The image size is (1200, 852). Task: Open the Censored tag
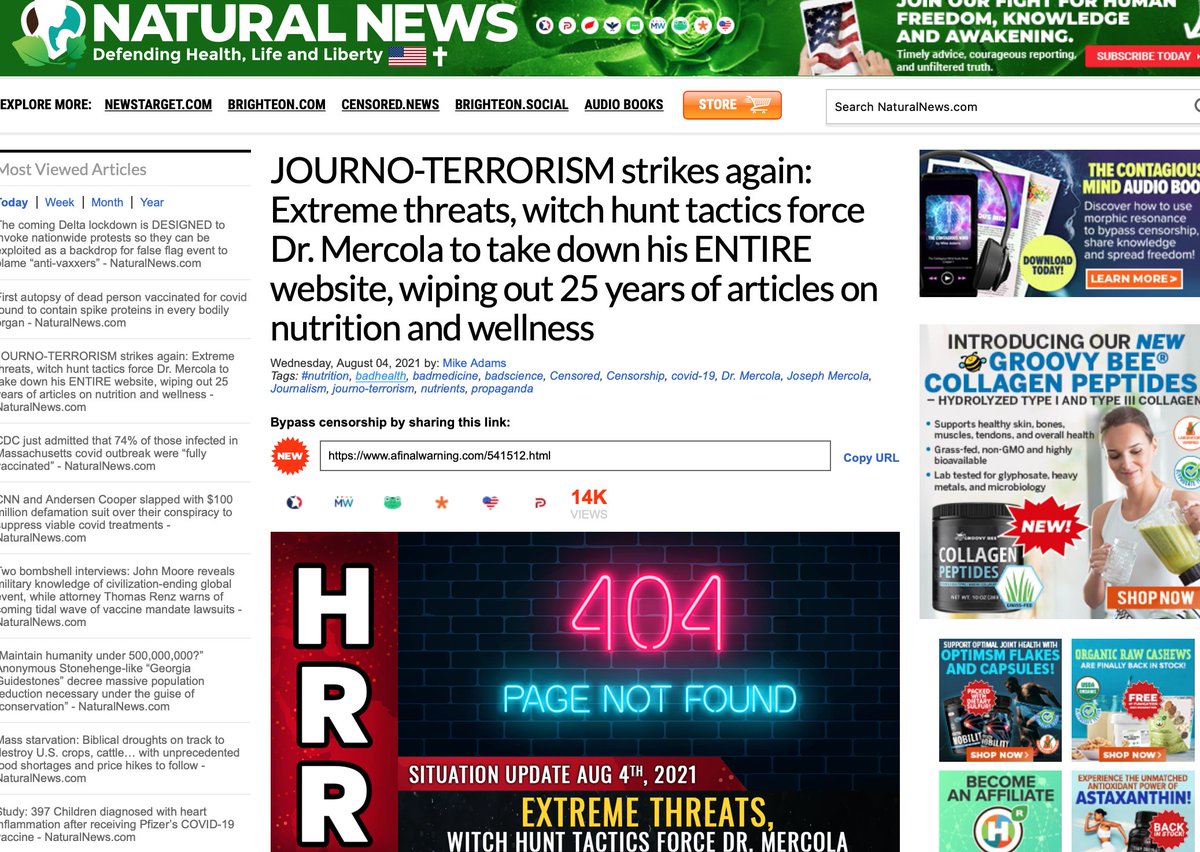pyautogui.click(x=575, y=376)
